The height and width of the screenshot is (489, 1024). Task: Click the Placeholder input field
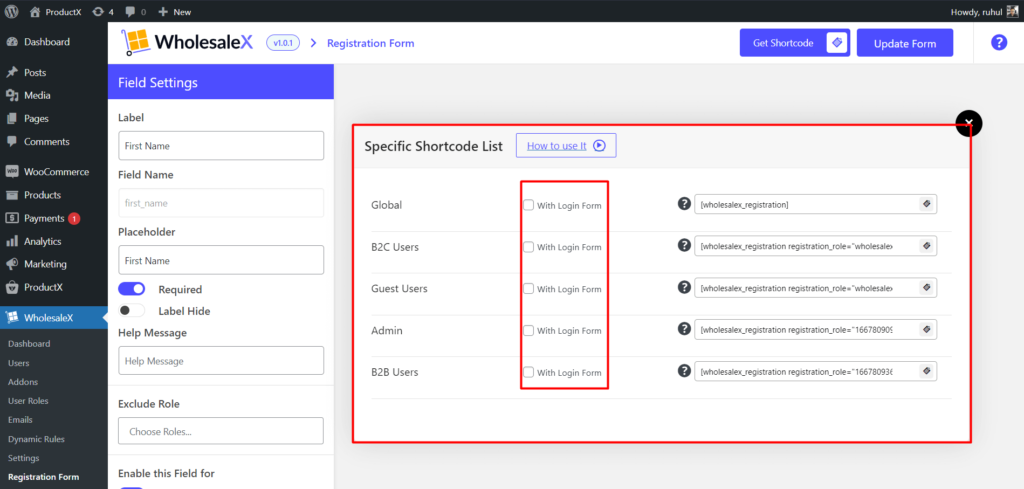[x=221, y=260]
